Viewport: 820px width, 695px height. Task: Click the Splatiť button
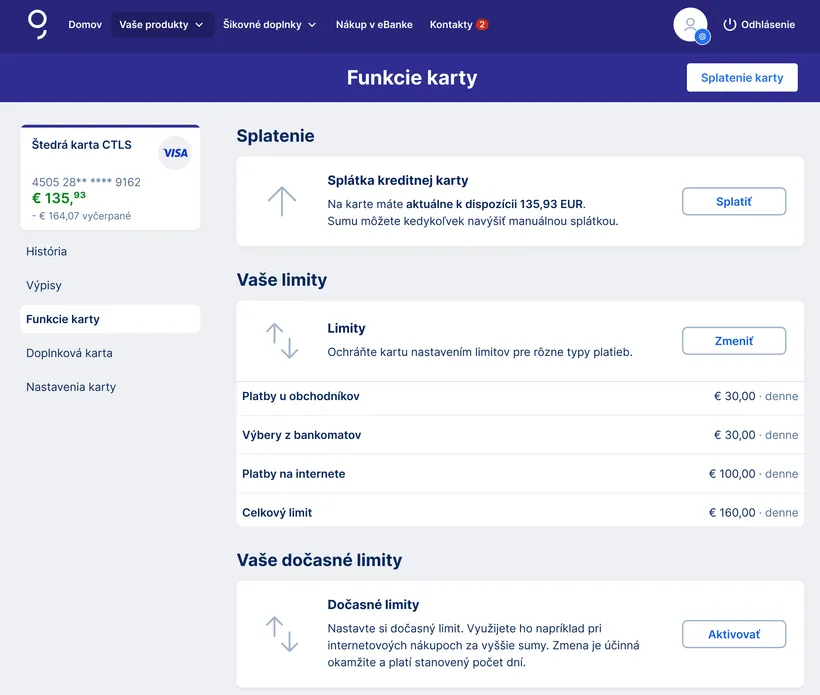coord(733,201)
